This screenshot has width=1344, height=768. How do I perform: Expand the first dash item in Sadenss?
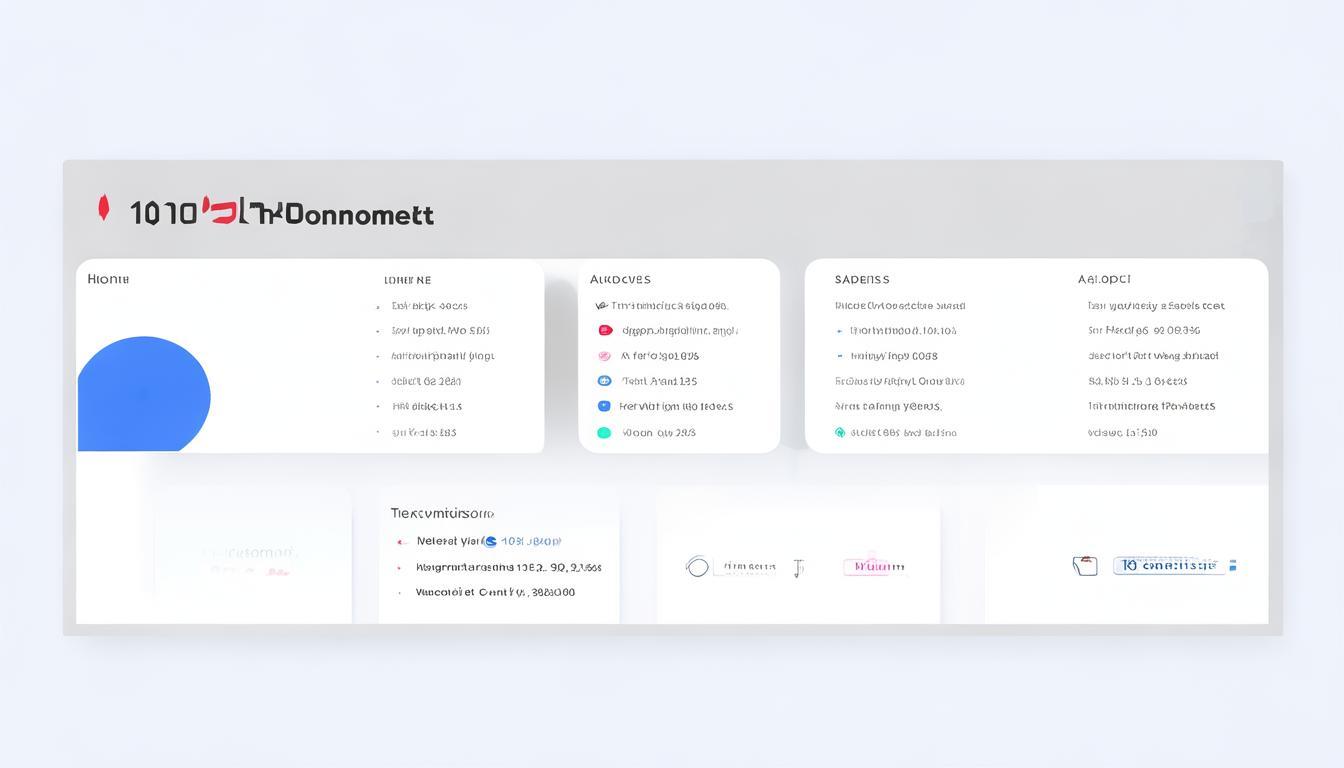point(839,331)
